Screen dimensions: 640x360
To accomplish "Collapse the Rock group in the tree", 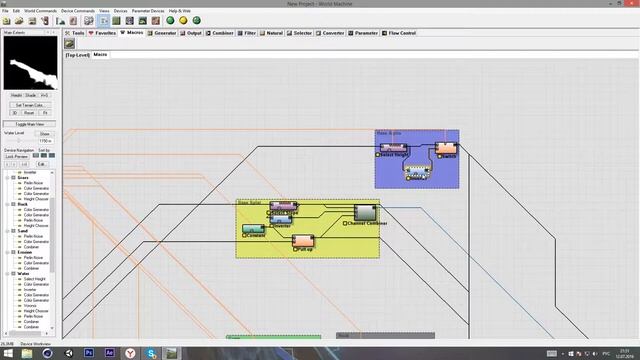I will 7,204.
